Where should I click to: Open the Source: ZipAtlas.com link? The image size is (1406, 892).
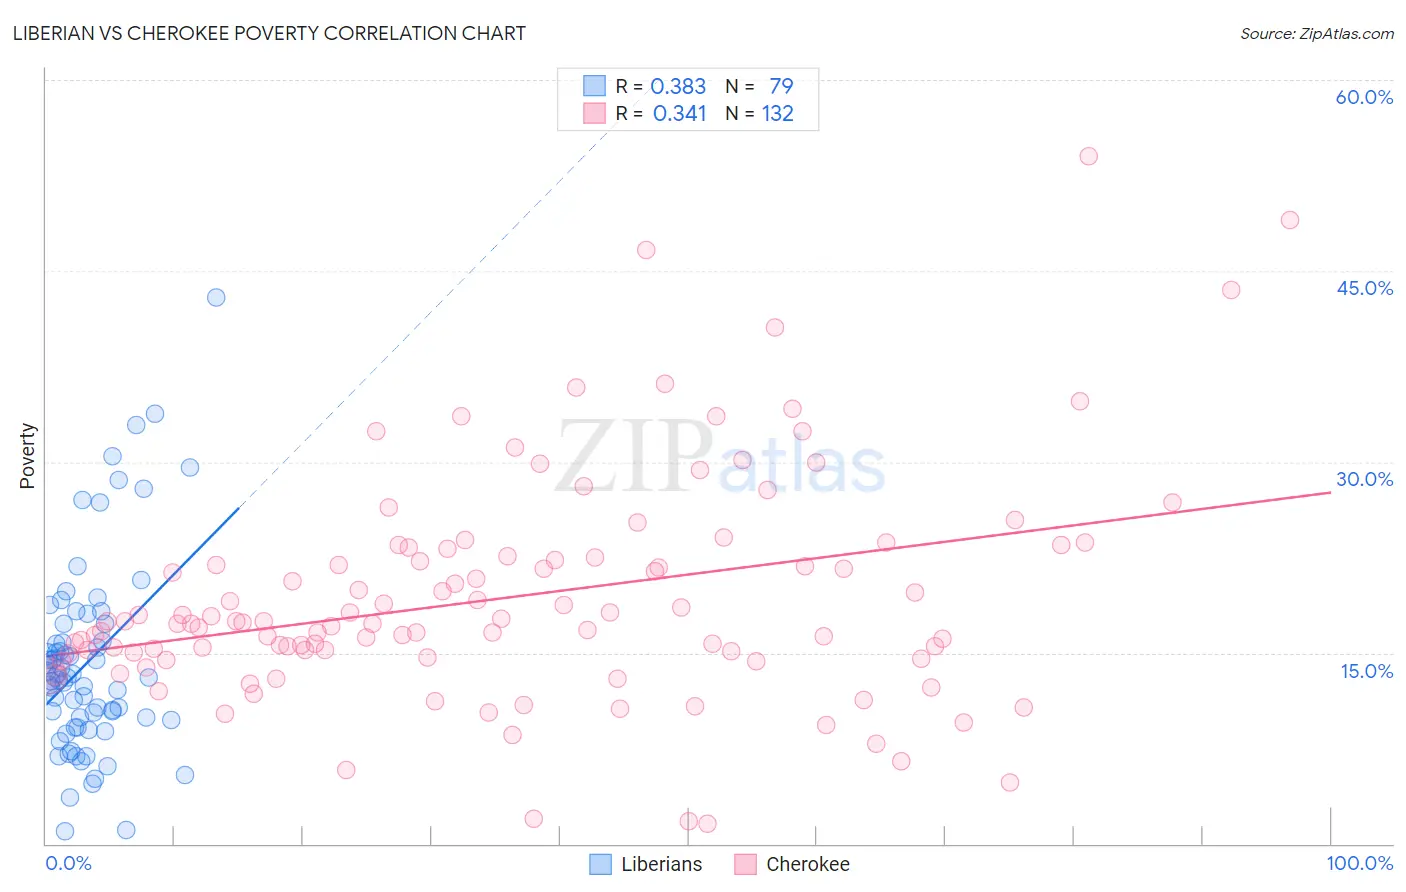tap(1317, 33)
